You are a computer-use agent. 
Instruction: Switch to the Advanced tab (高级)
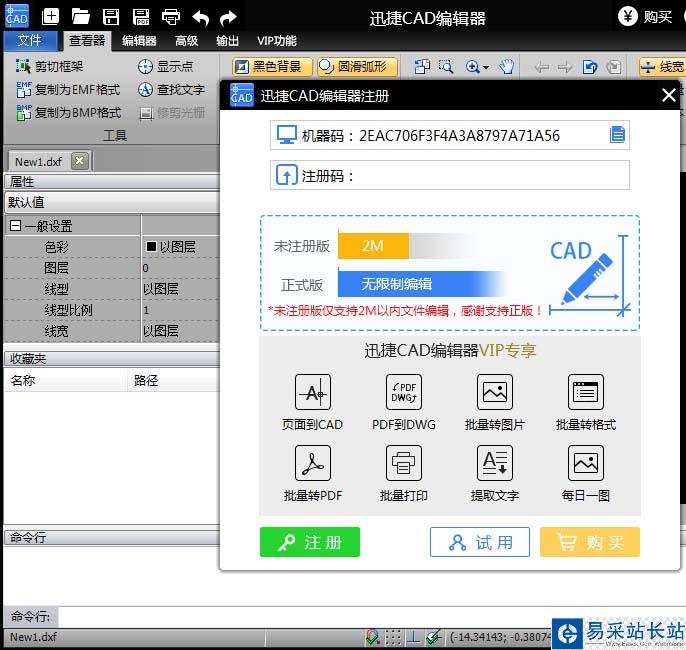186,41
